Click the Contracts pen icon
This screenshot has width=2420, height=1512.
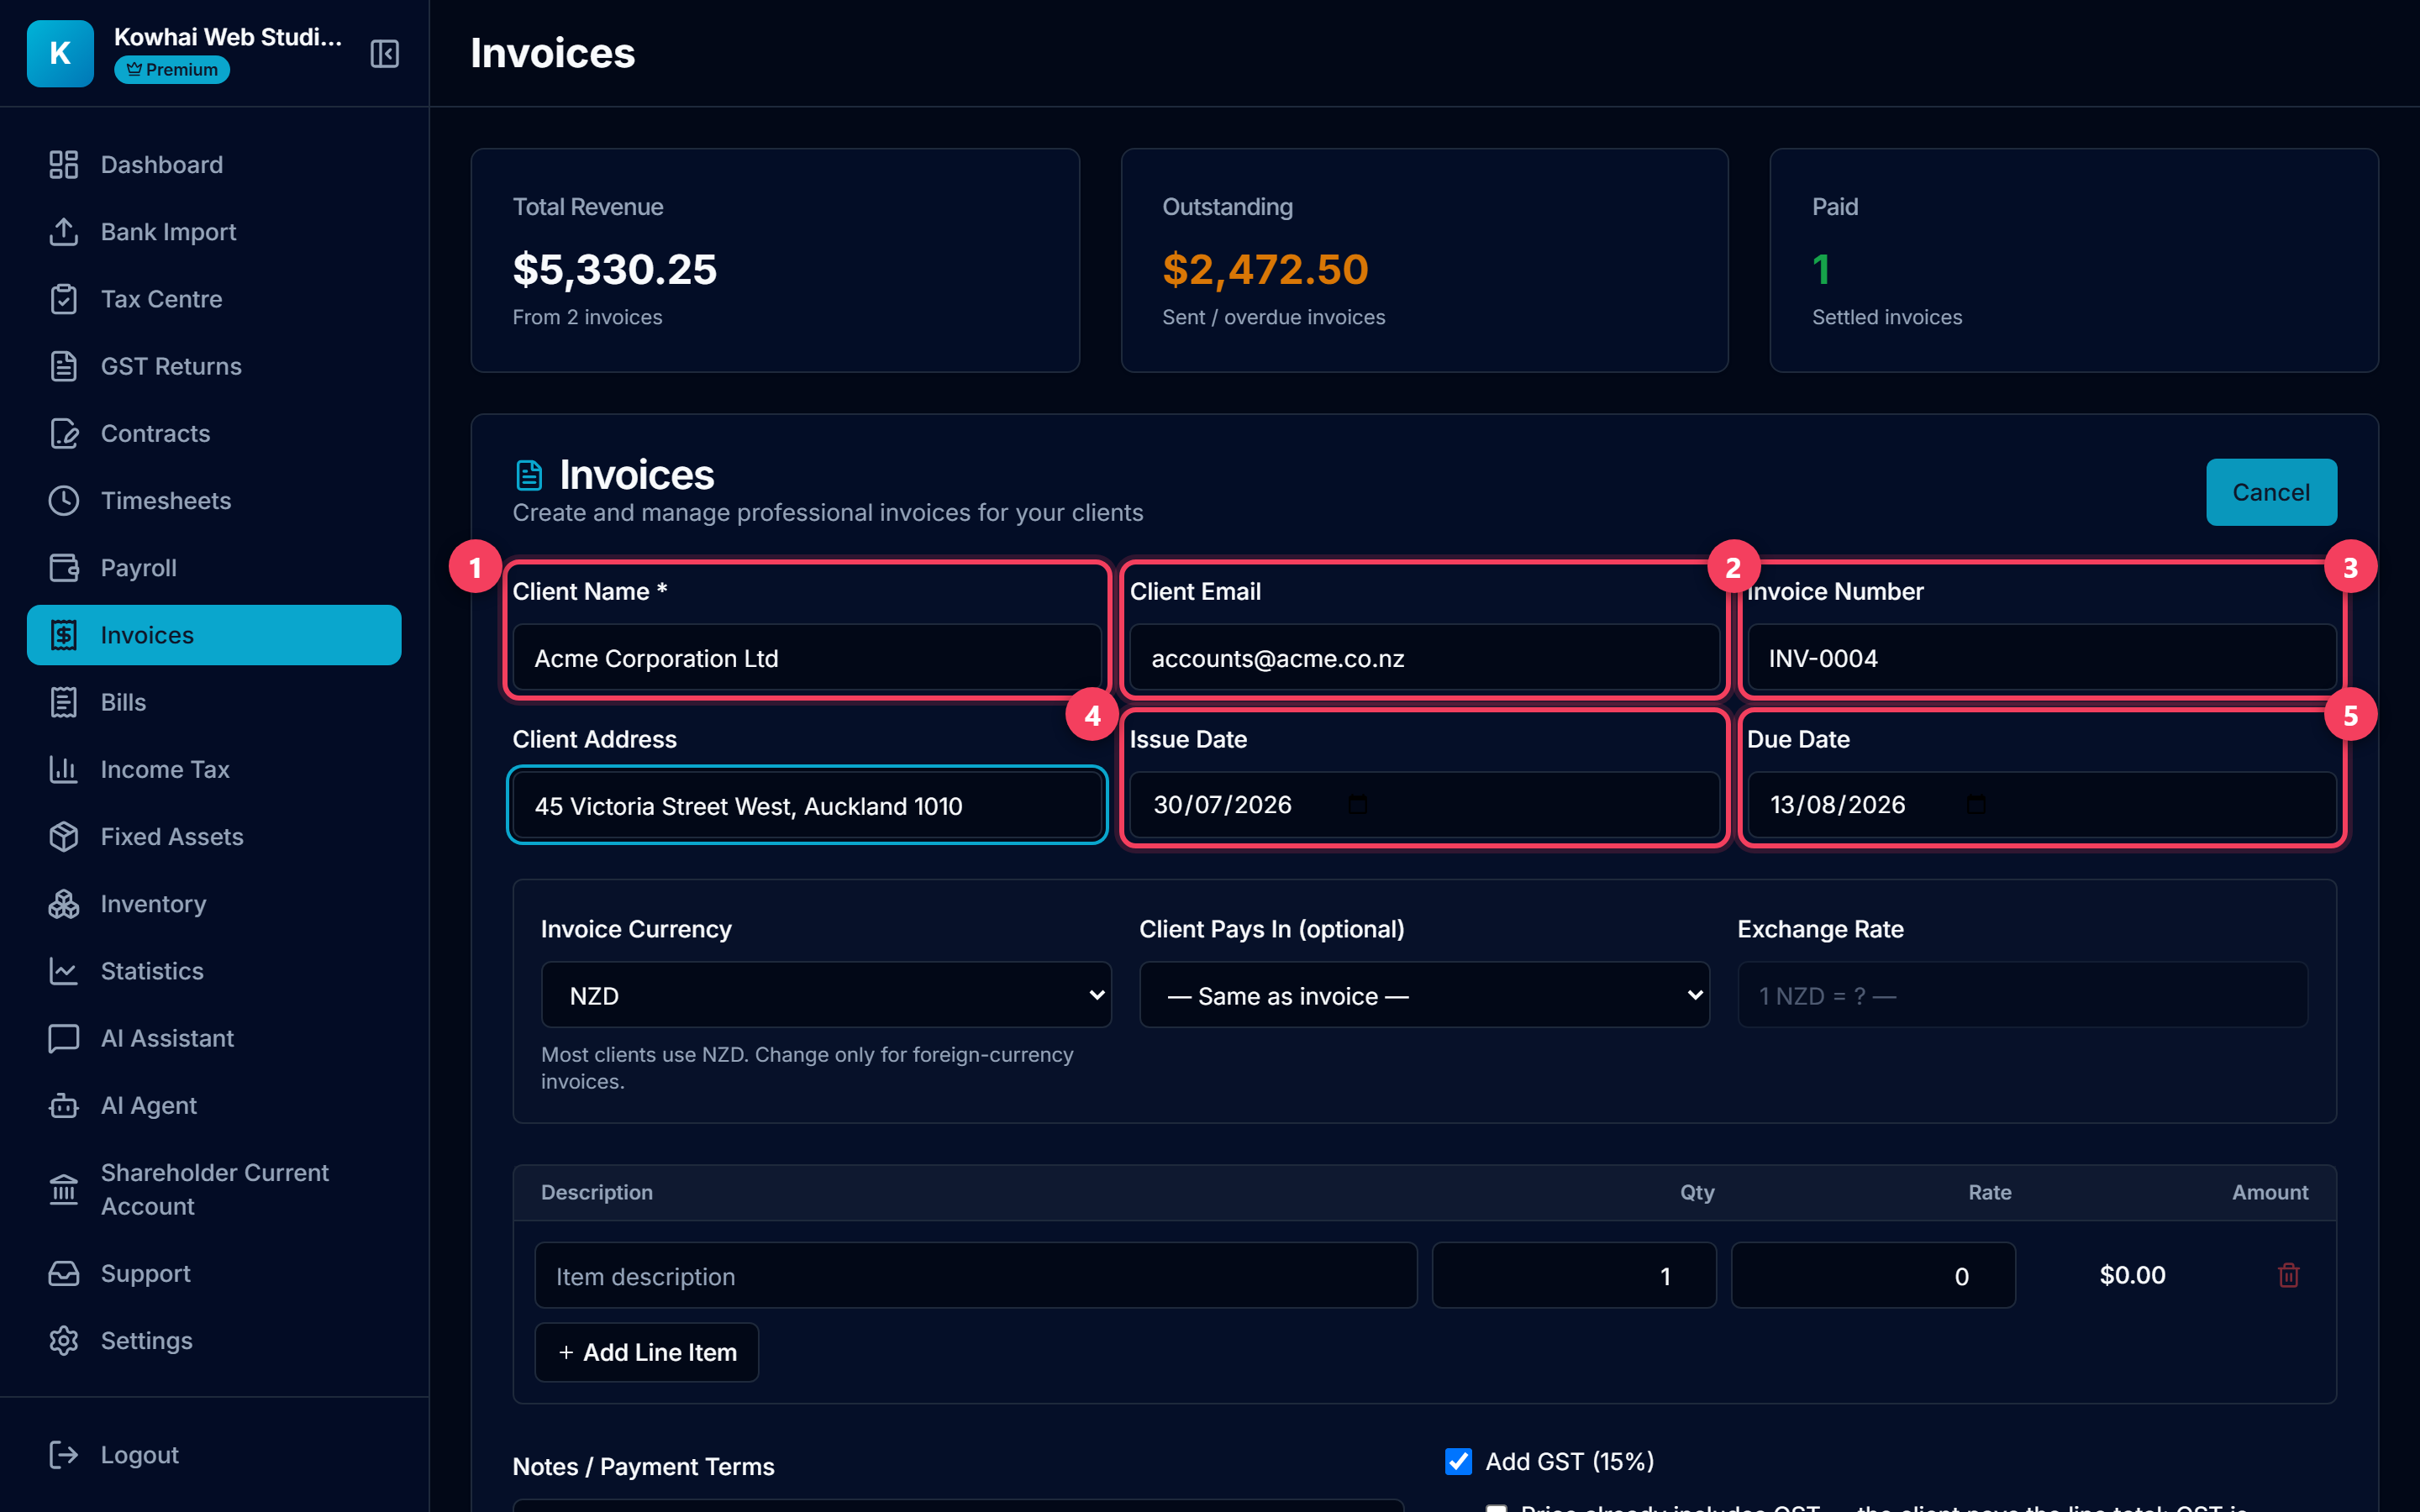(x=64, y=433)
